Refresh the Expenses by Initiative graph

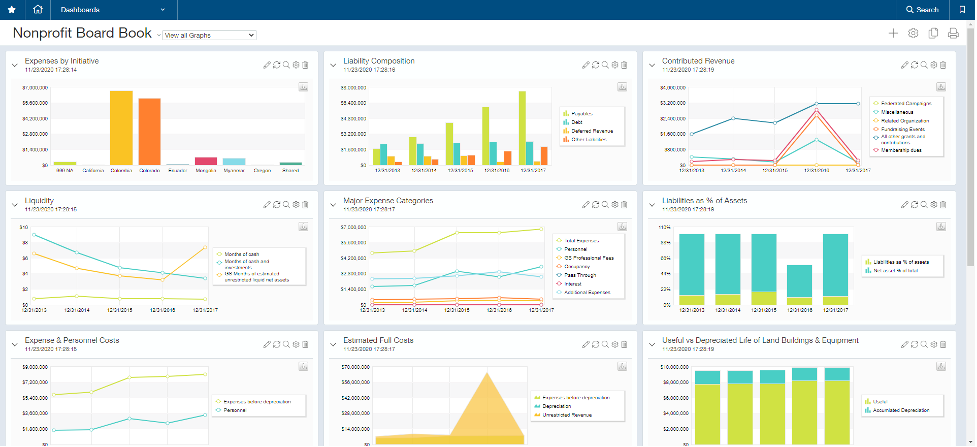click(x=277, y=65)
